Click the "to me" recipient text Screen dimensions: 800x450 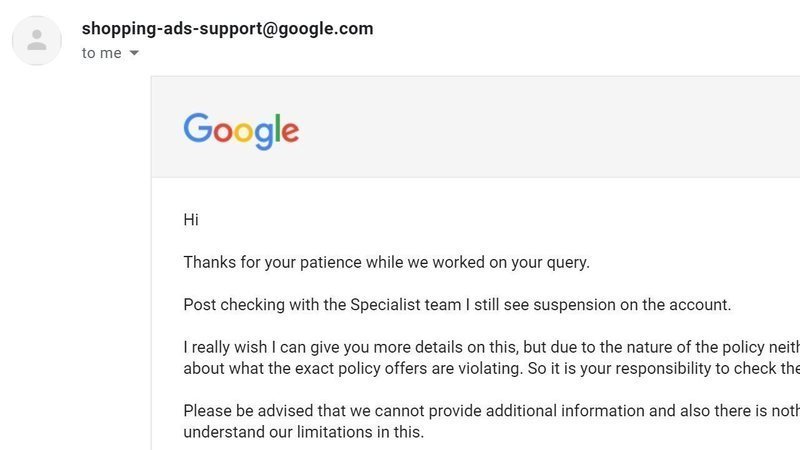click(x=102, y=53)
